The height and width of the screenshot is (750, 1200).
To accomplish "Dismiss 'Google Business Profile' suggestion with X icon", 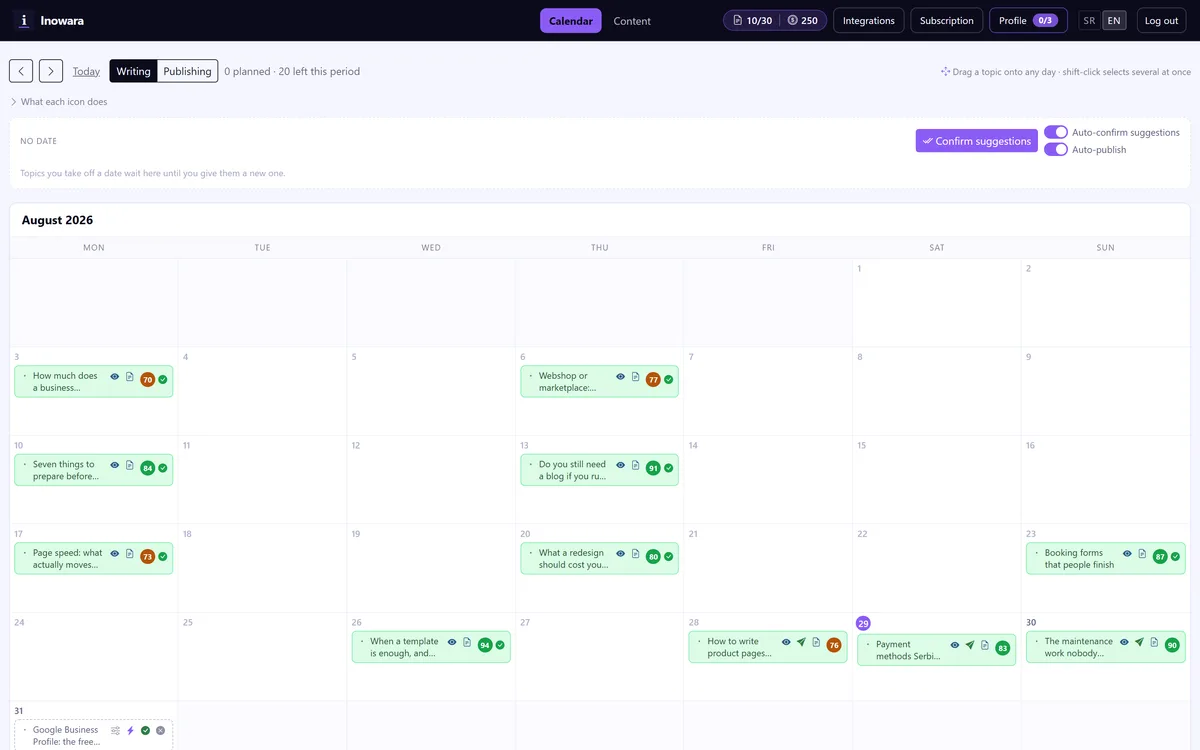I will click(160, 731).
